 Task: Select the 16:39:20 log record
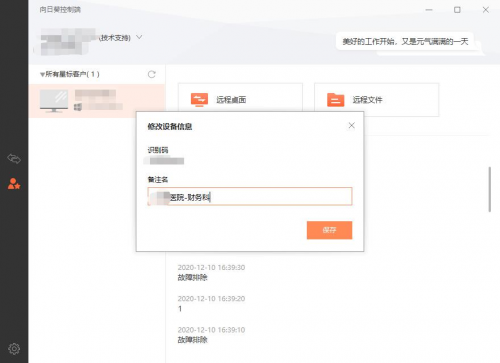click(x=211, y=303)
